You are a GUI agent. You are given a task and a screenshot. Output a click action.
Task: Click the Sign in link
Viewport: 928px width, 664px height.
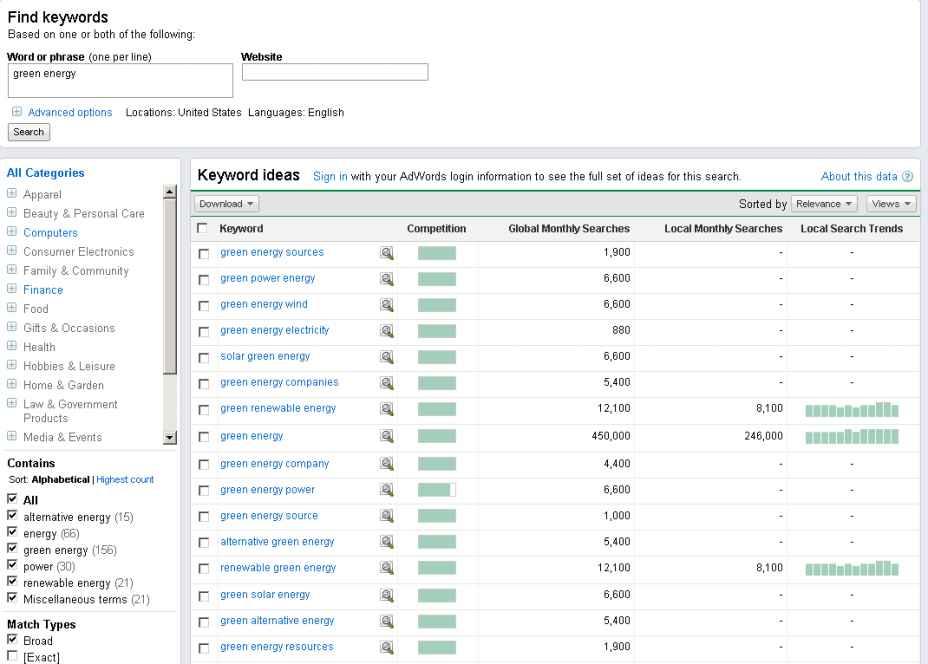330,177
